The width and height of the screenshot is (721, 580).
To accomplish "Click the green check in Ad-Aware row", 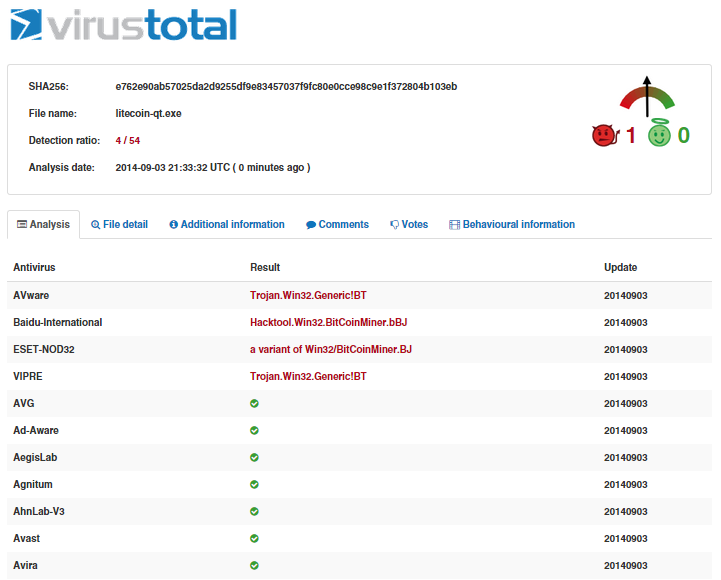I will coord(254,431).
